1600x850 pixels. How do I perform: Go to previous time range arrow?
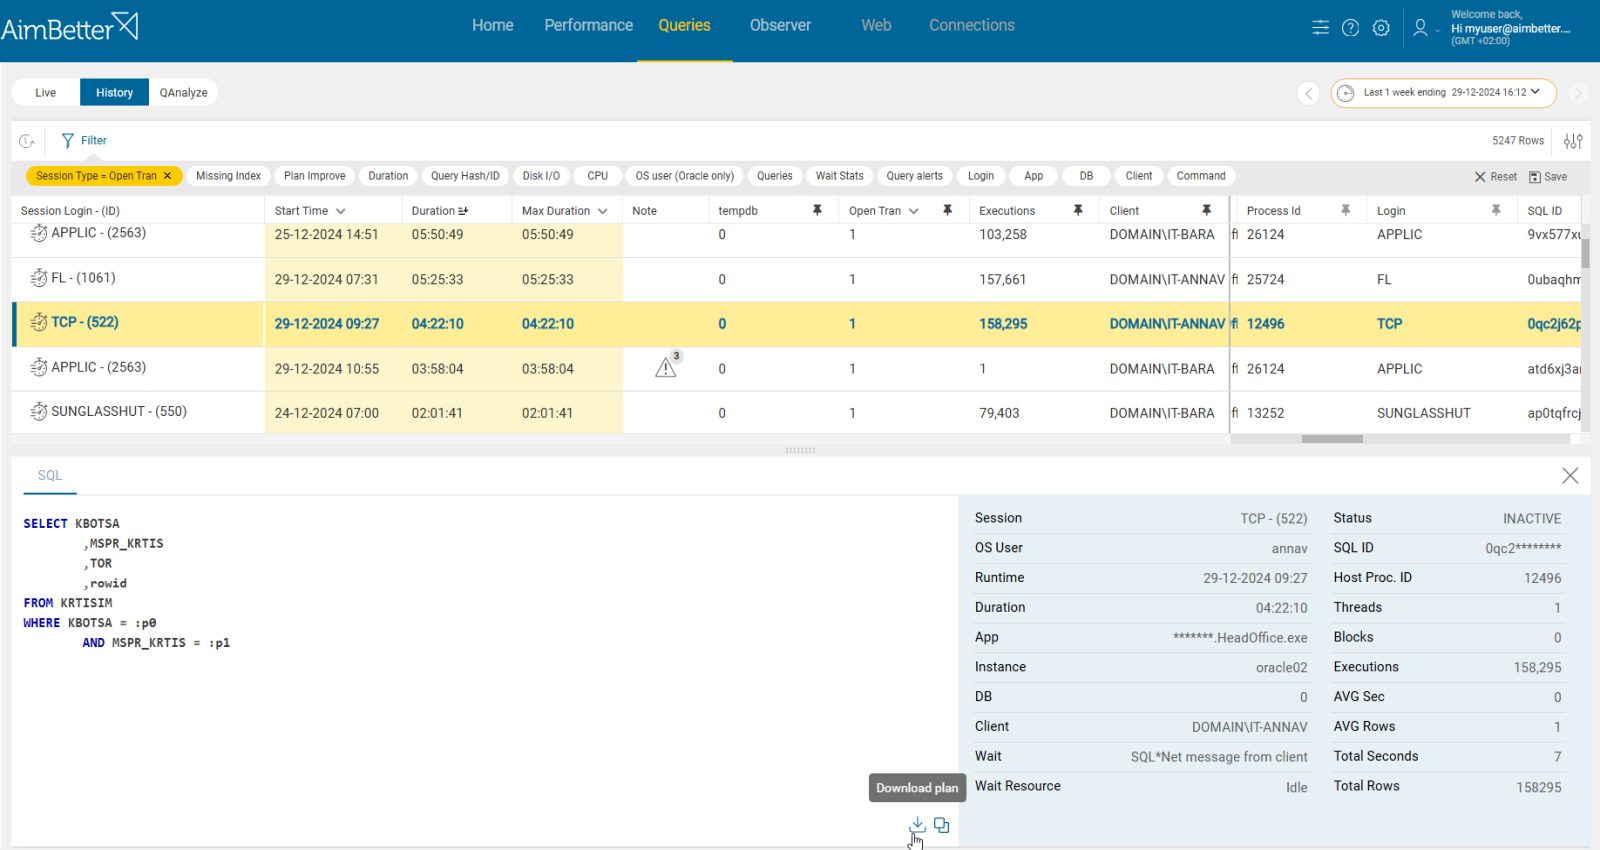(1308, 93)
